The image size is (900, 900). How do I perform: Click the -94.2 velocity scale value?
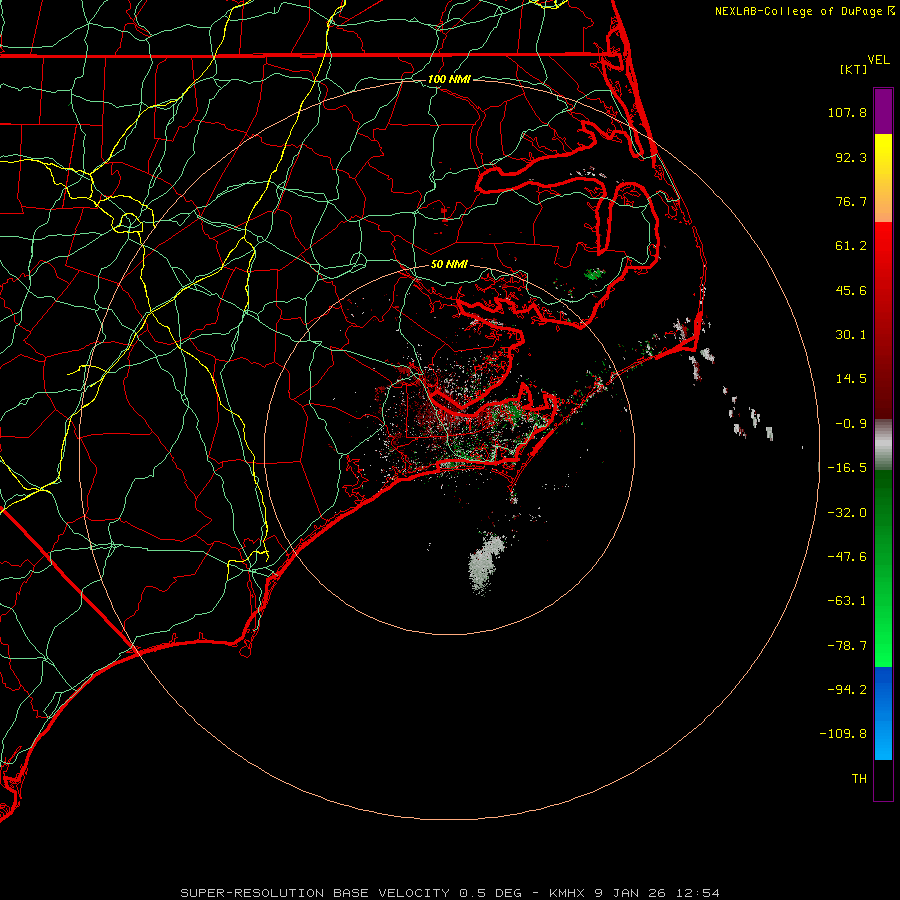point(847,689)
